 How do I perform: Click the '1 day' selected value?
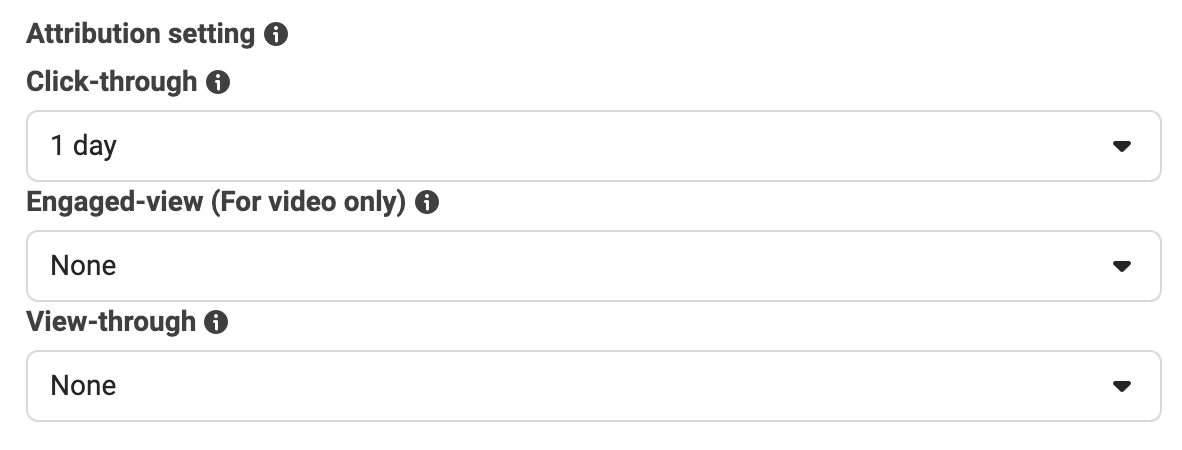[x=84, y=145]
